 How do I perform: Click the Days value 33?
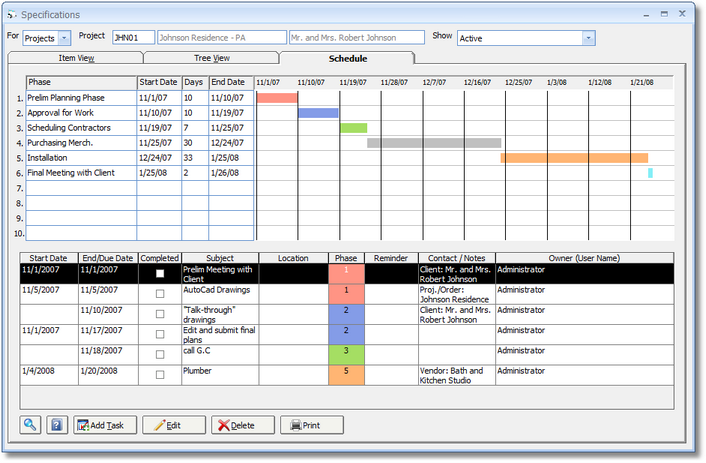(195, 158)
